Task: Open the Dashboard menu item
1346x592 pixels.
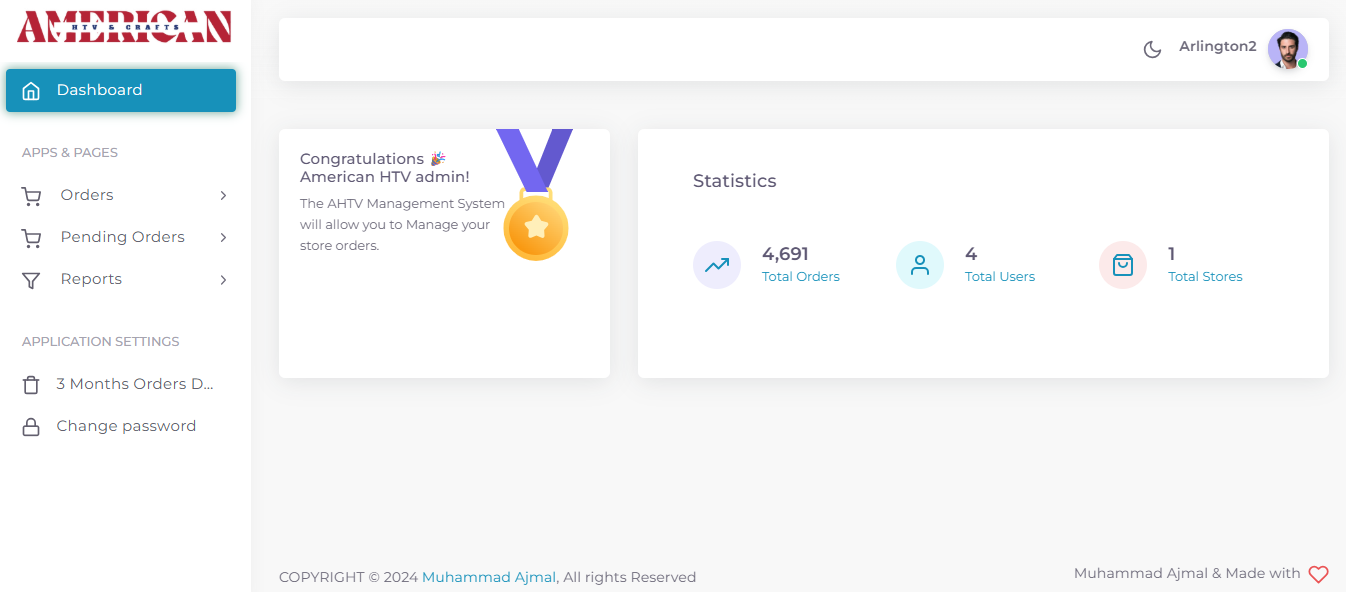Action: [x=120, y=90]
